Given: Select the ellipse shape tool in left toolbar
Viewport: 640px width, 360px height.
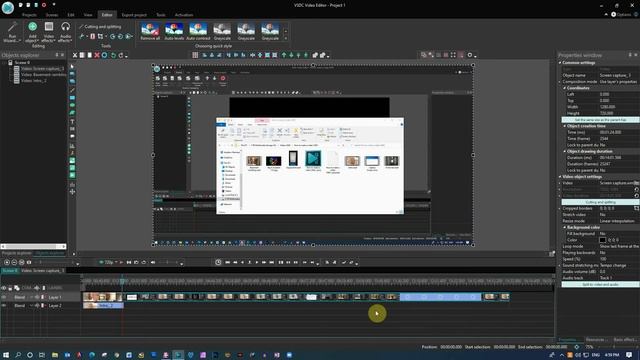Looking at the screenshot, I should click(x=72, y=105).
